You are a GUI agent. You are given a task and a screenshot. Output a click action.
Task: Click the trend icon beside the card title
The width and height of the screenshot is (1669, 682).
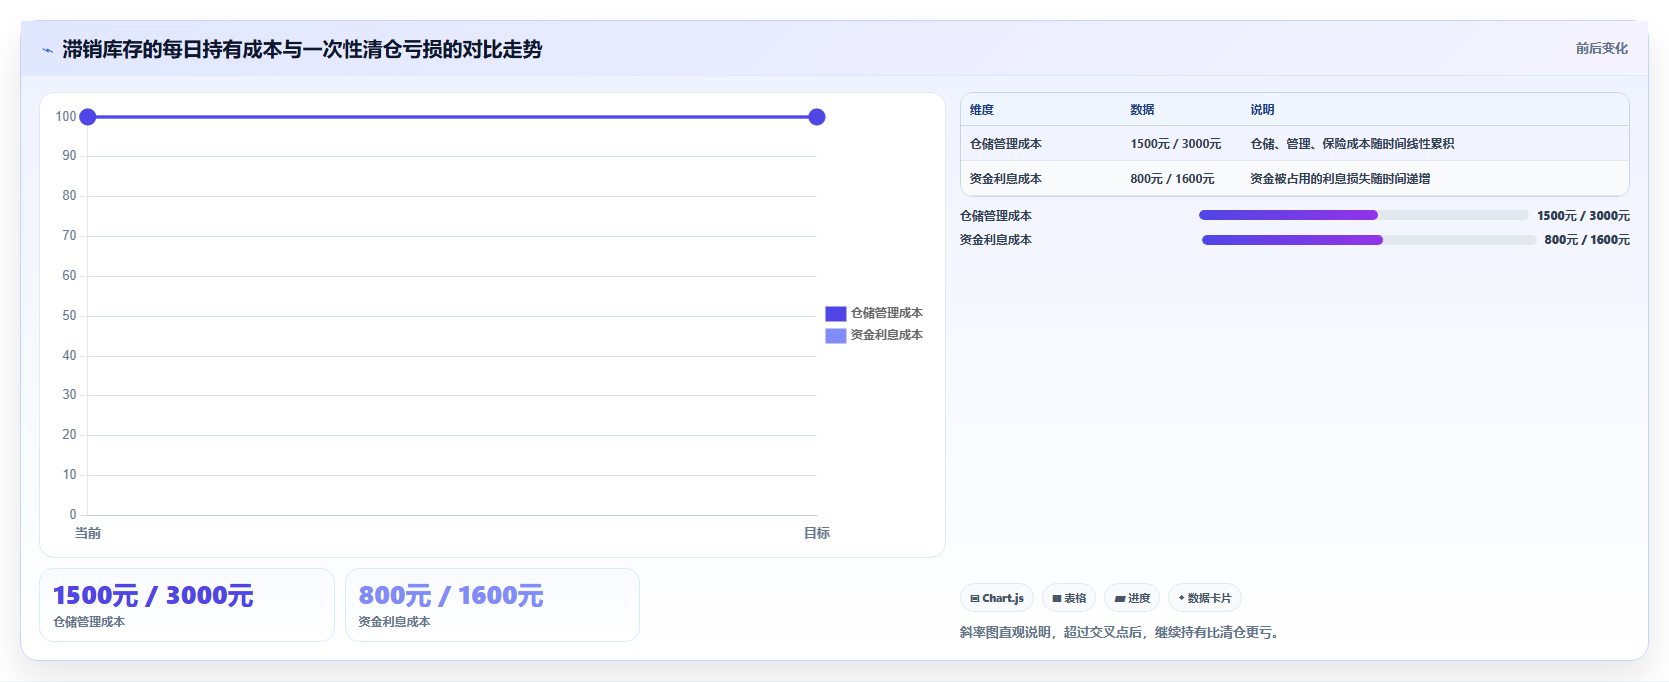pos(47,50)
